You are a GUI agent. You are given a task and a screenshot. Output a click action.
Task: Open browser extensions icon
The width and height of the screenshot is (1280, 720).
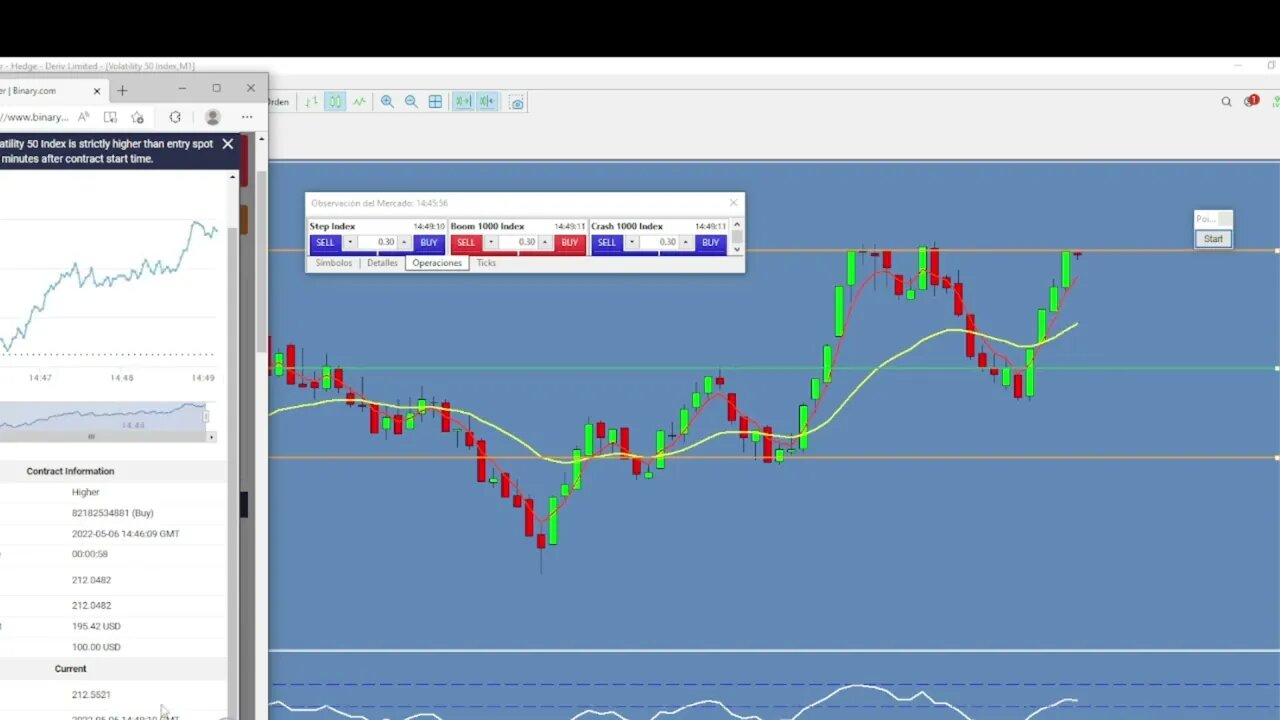pos(175,117)
